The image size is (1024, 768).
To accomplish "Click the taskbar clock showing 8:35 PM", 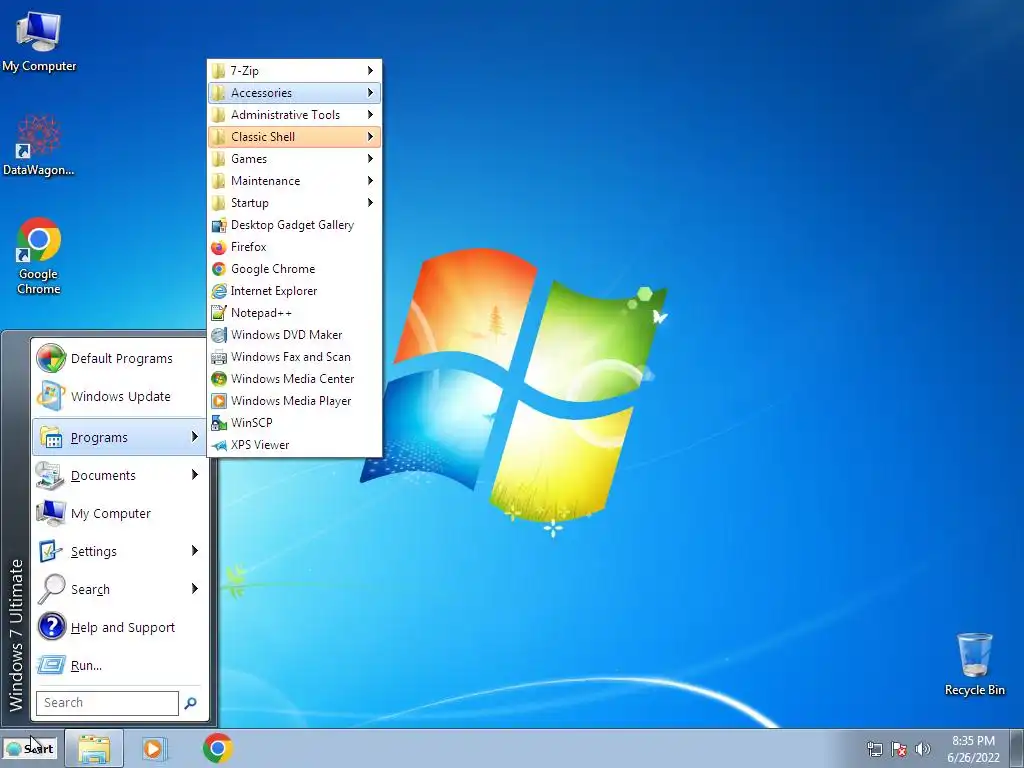I will point(973,749).
